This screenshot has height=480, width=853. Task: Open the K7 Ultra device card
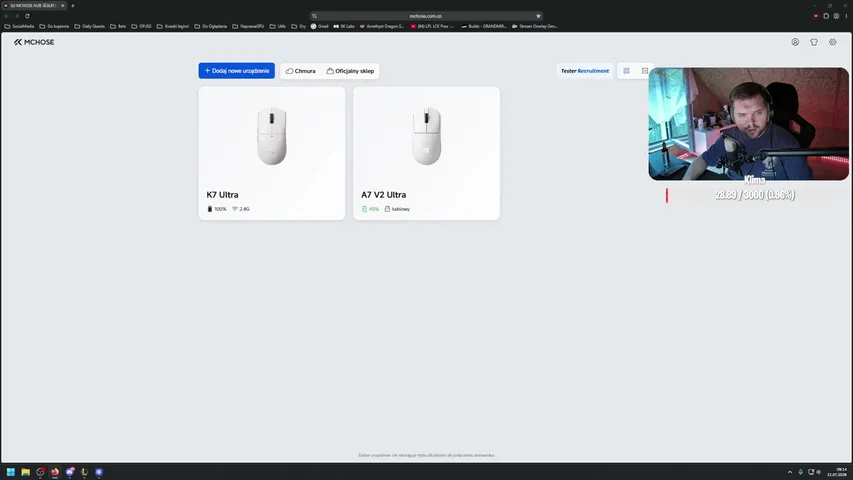tap(271, 153)
